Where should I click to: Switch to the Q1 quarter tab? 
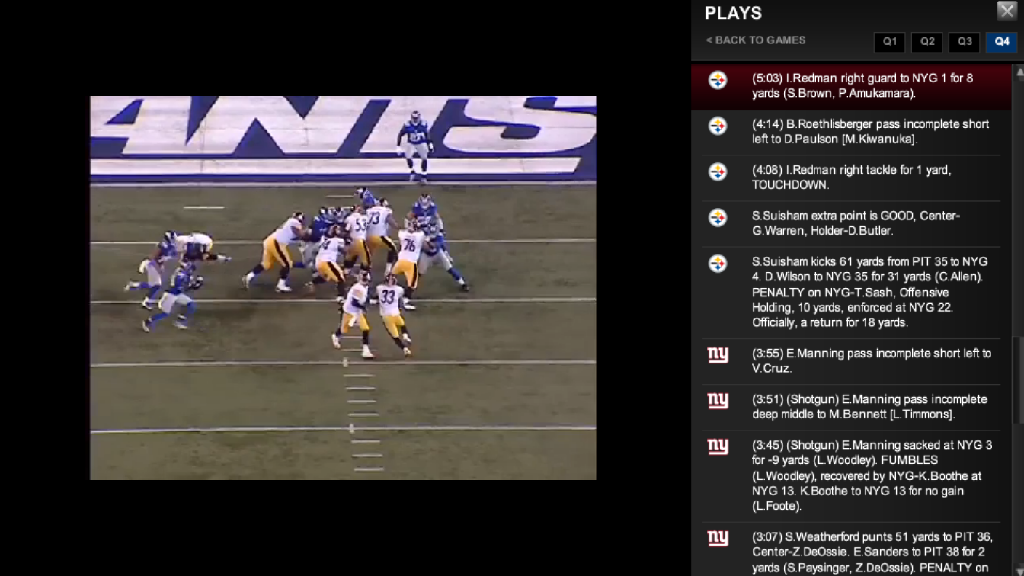(x=889, y=42)
